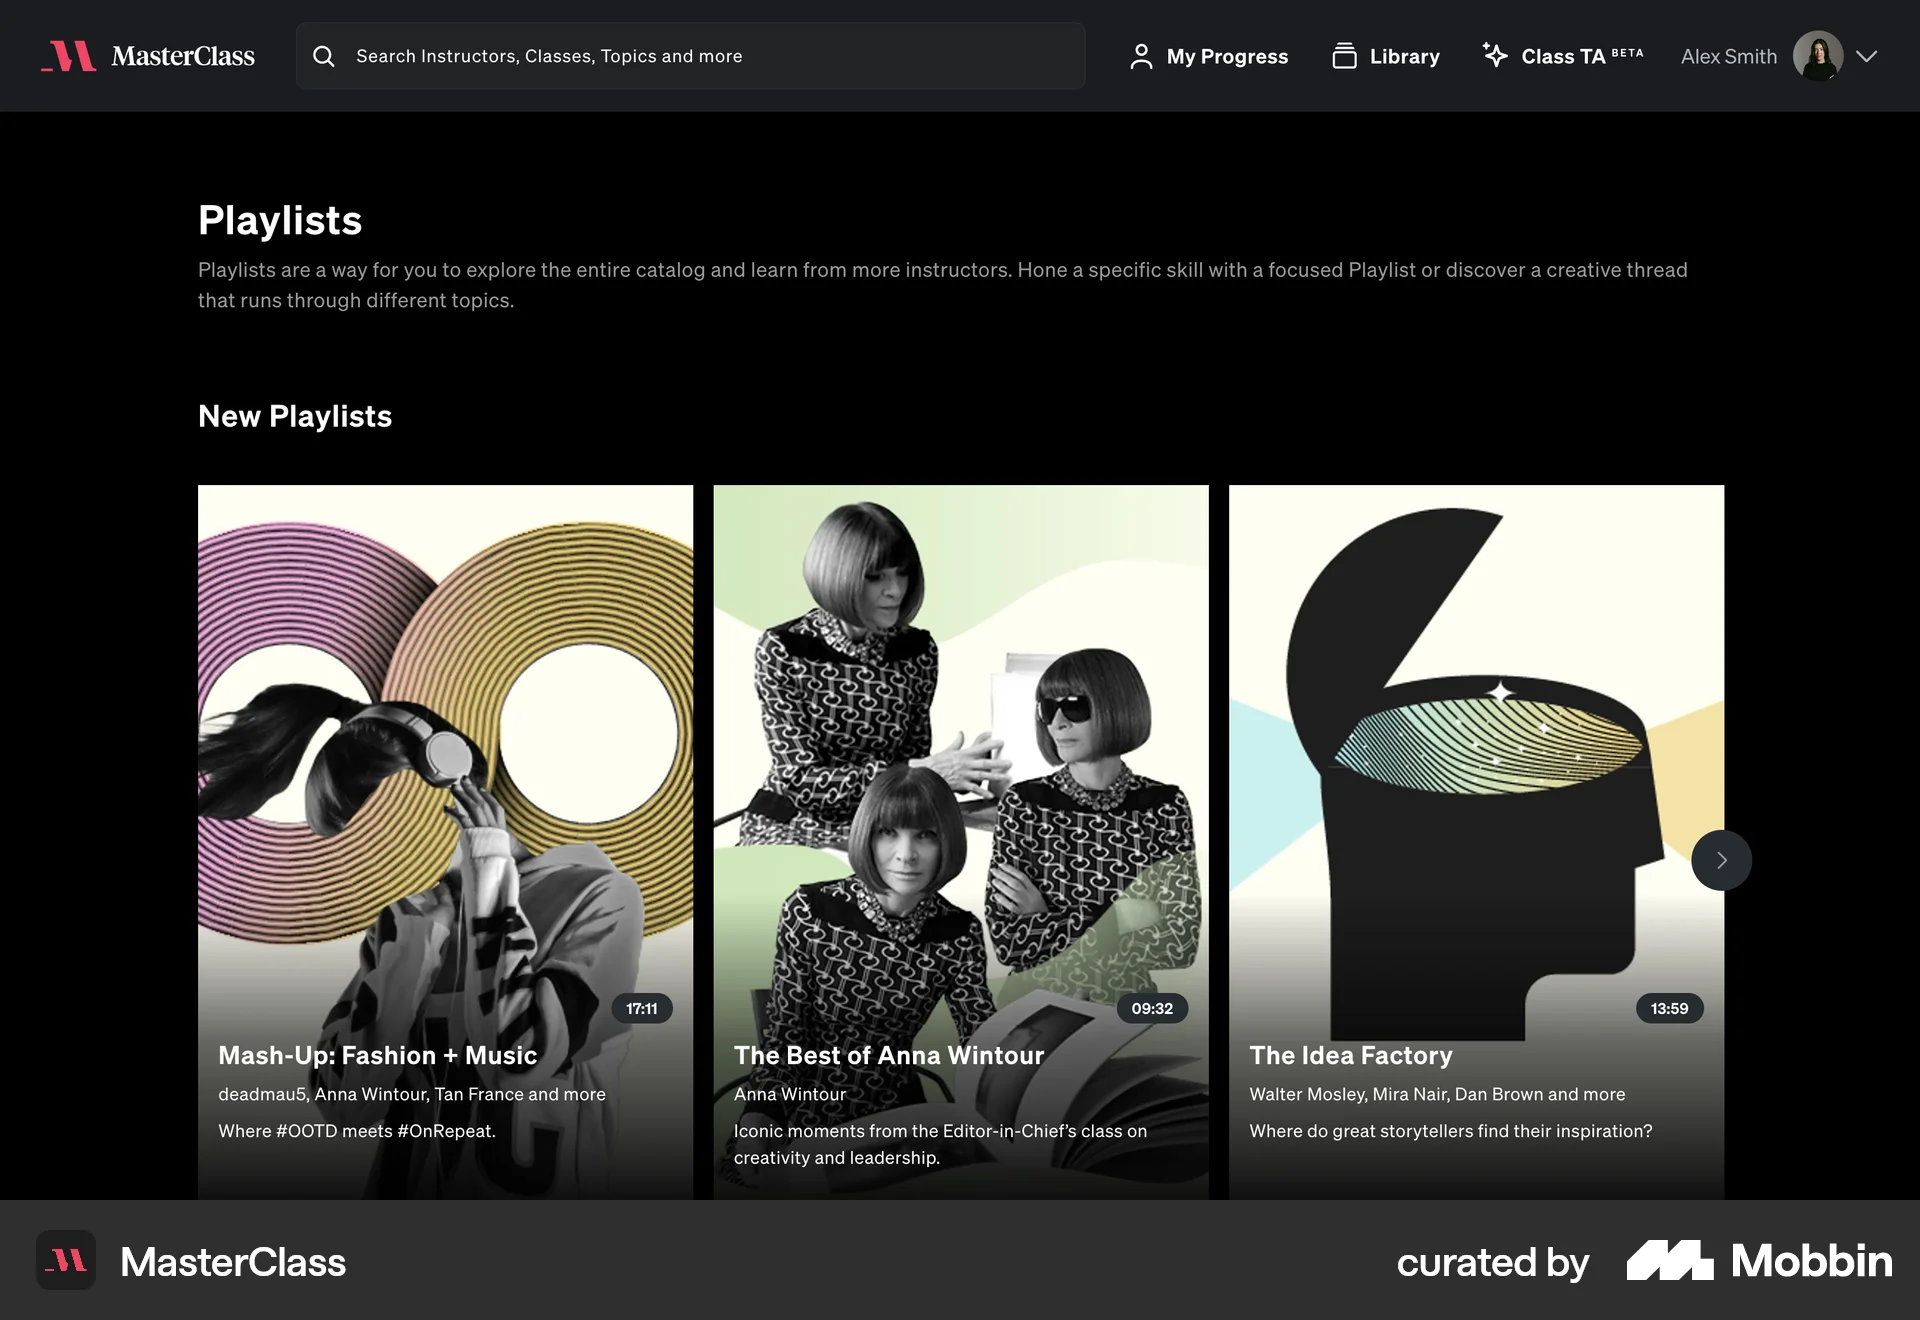Click the 09:32 timestamp on Anna Wintour playlist
This screenshot has height=1320, width=1920.
point(1151,1009)
